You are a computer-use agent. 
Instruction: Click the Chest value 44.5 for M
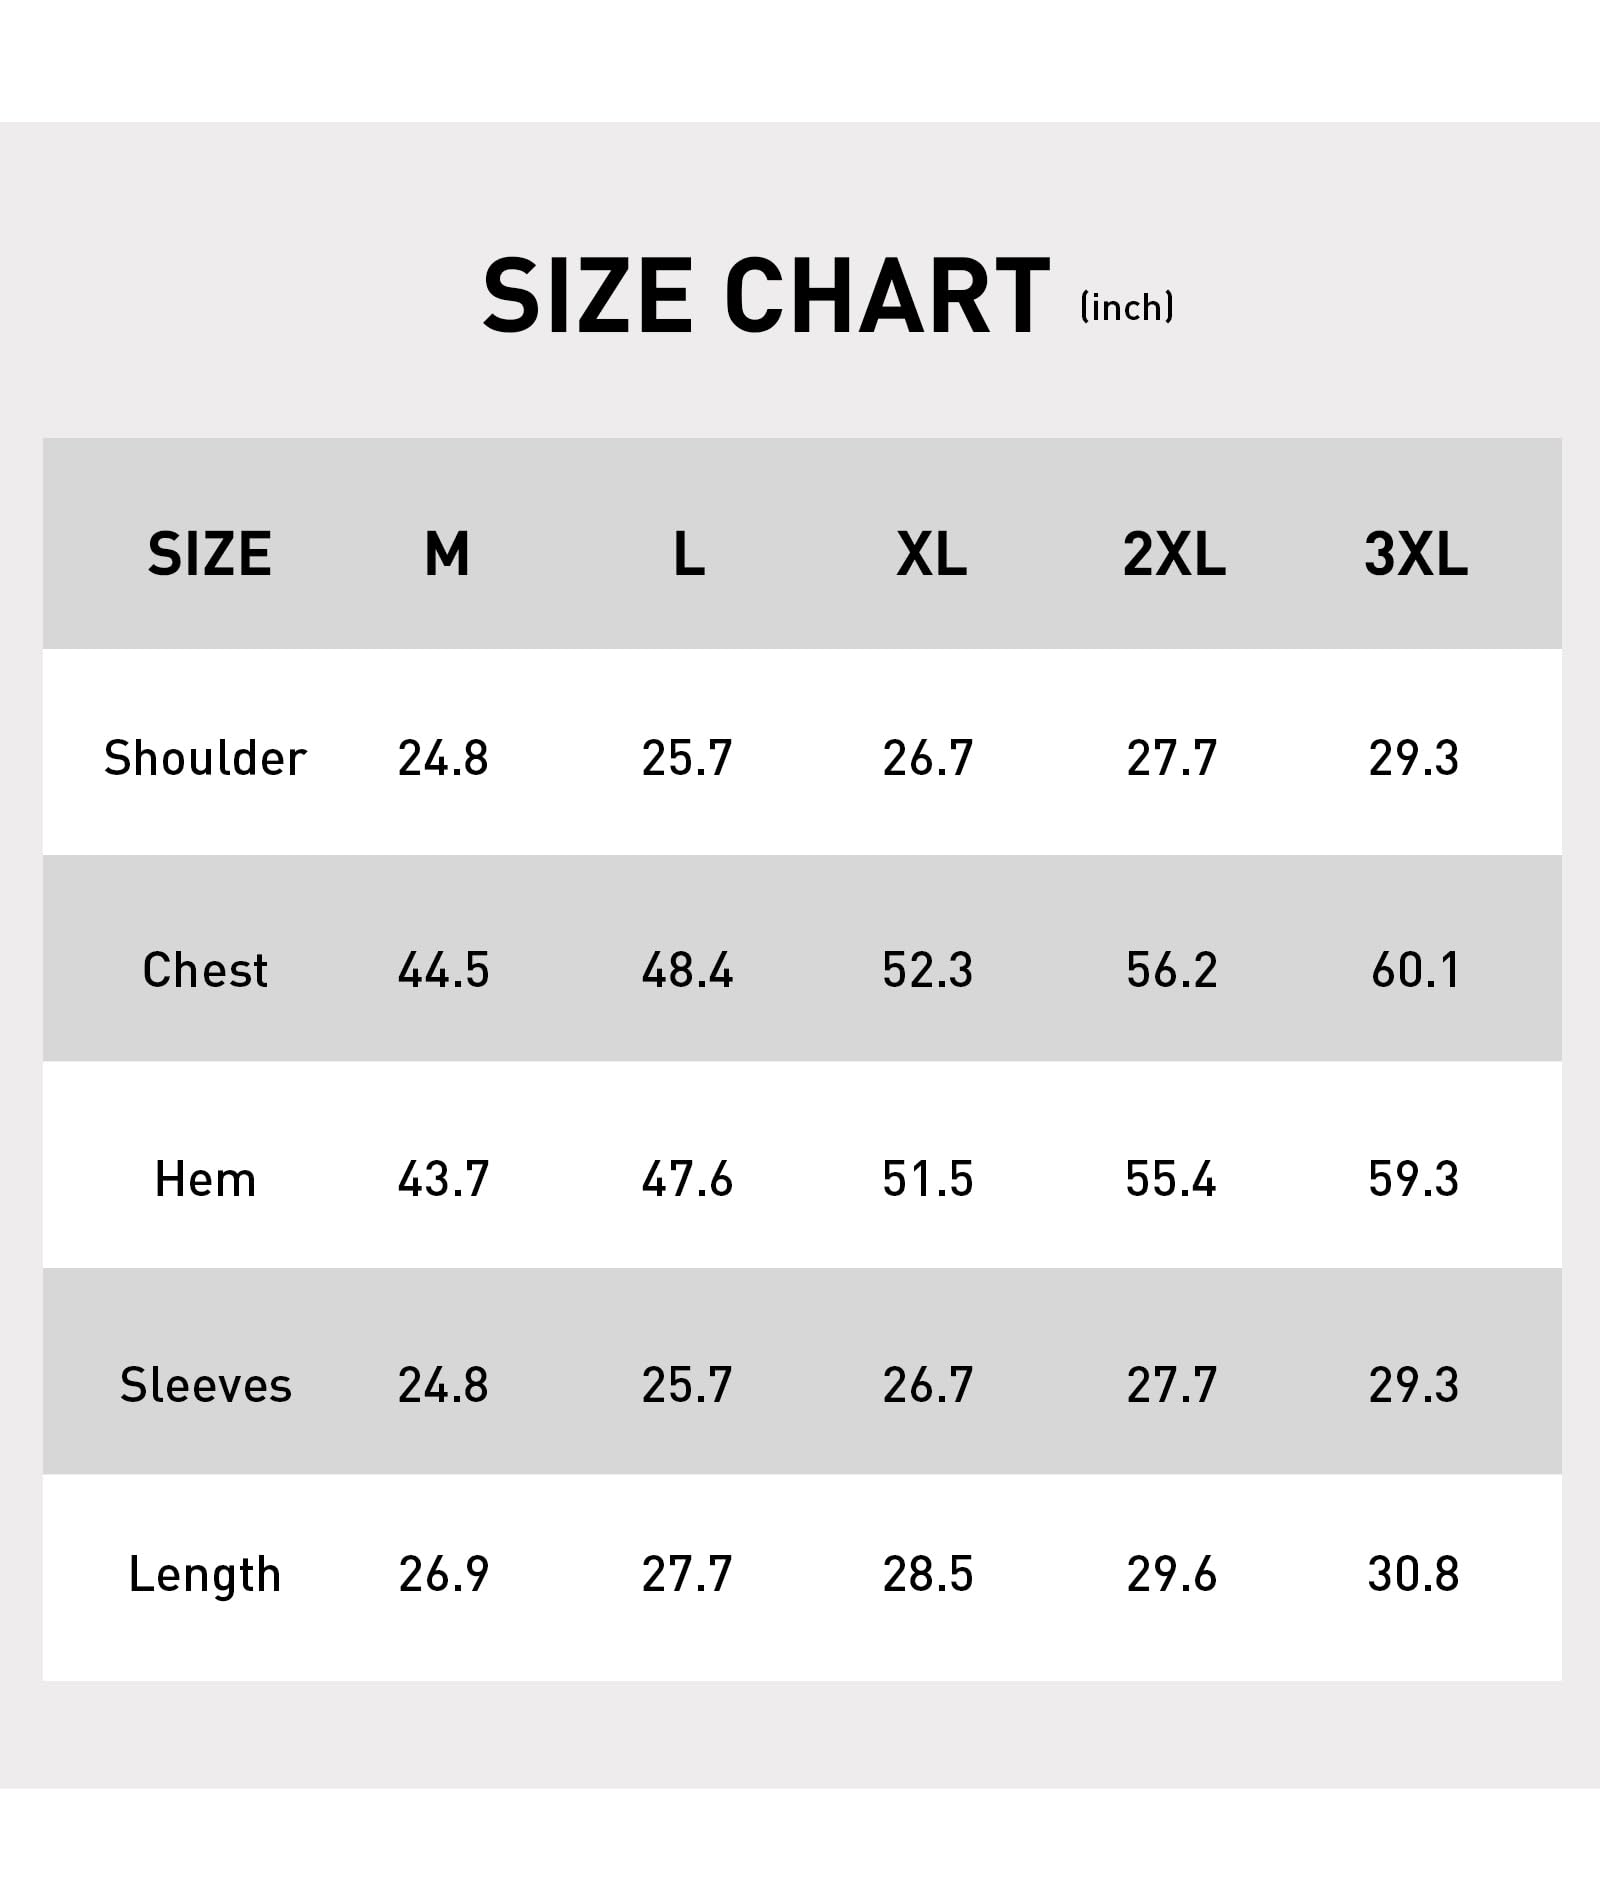(x=443, y=970)
